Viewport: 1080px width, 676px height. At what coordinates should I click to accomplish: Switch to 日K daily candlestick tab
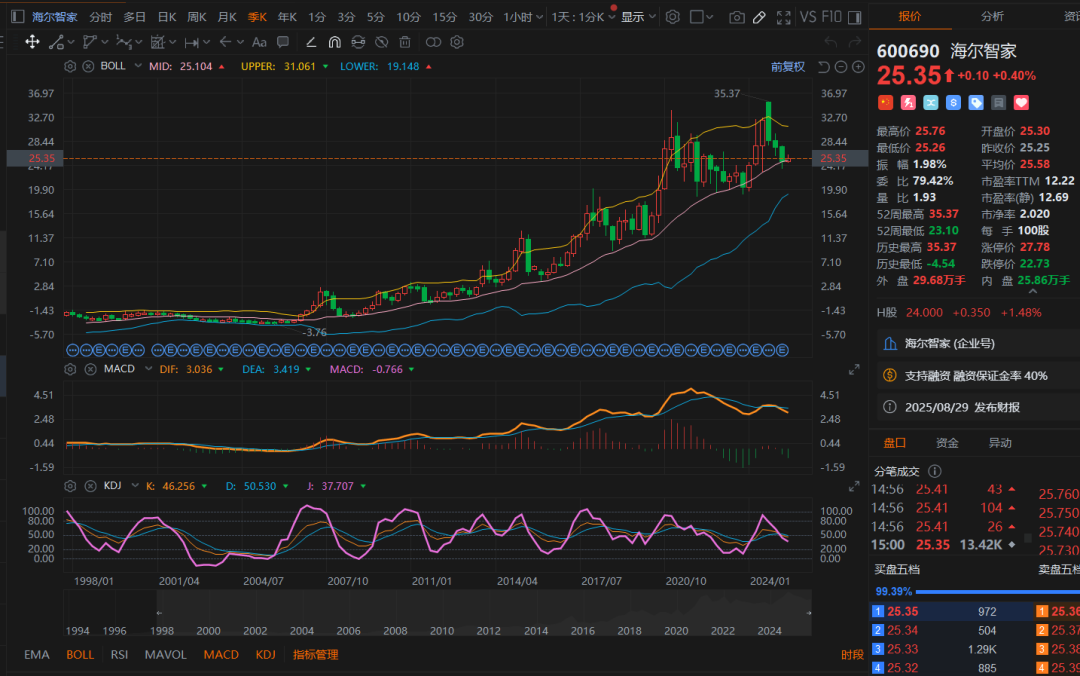point(167,17)
